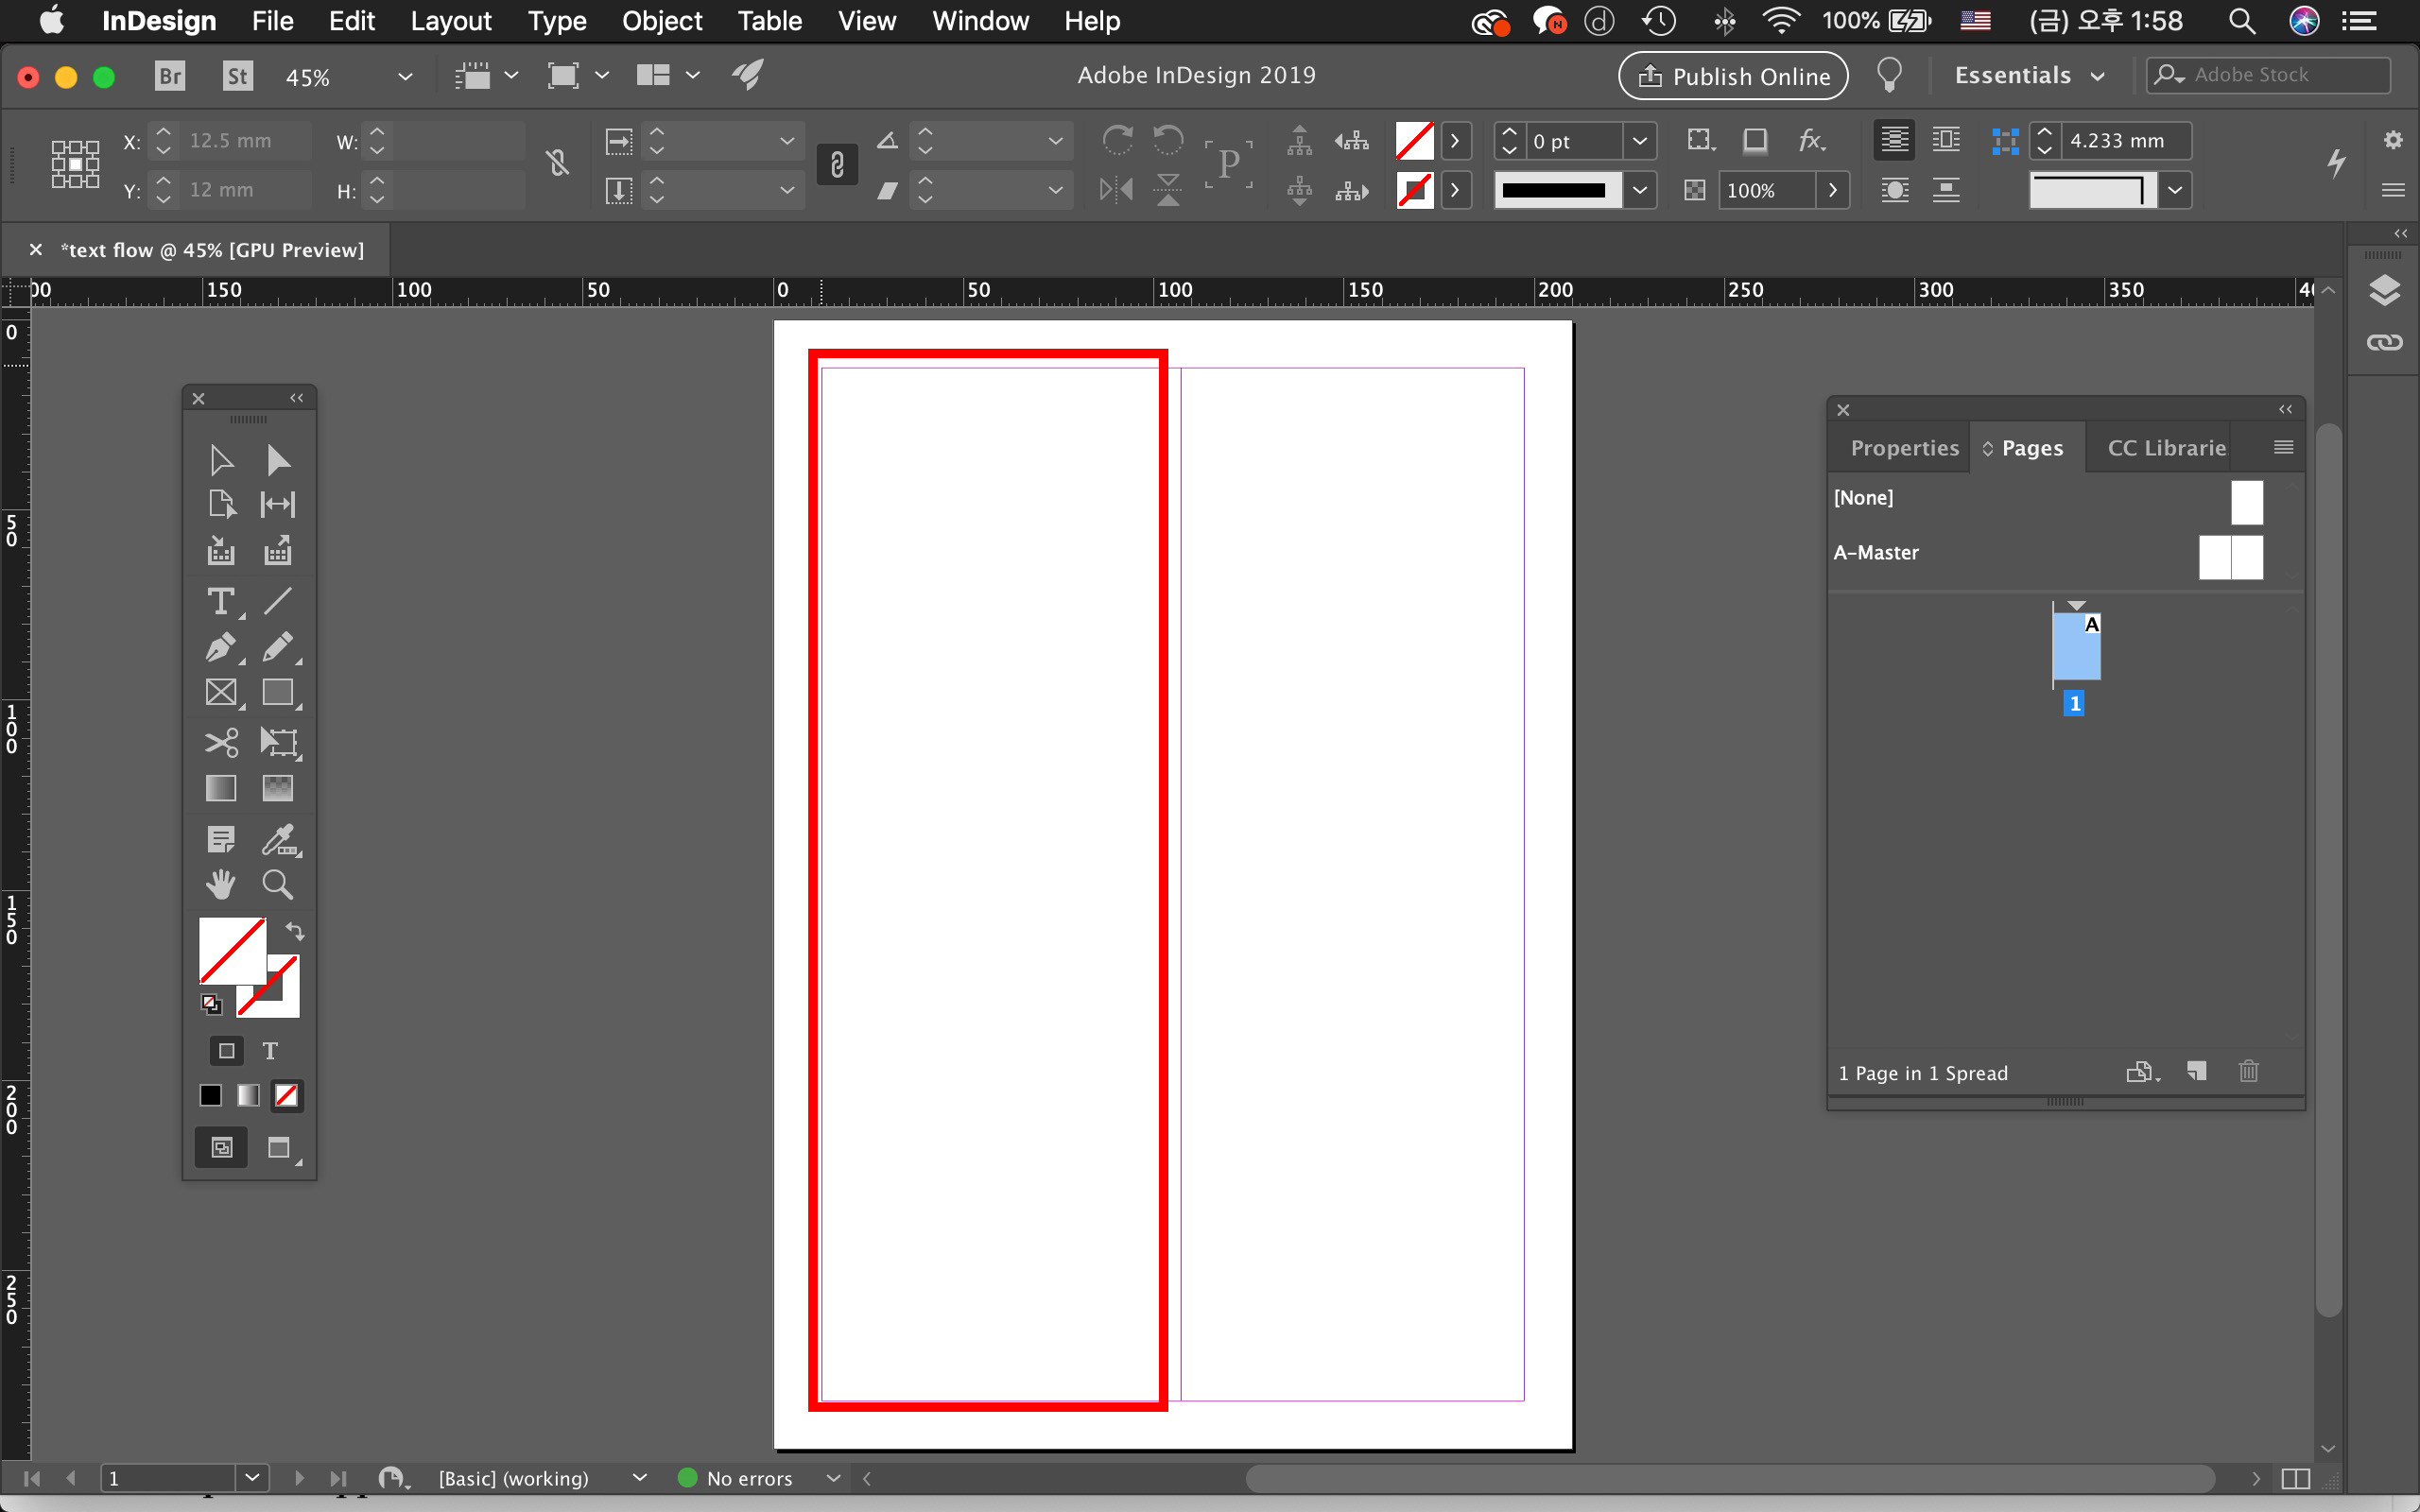2420x1512 pixels.
Task: Select the Rectangle Frame tool
Action: tap(221, 693)
